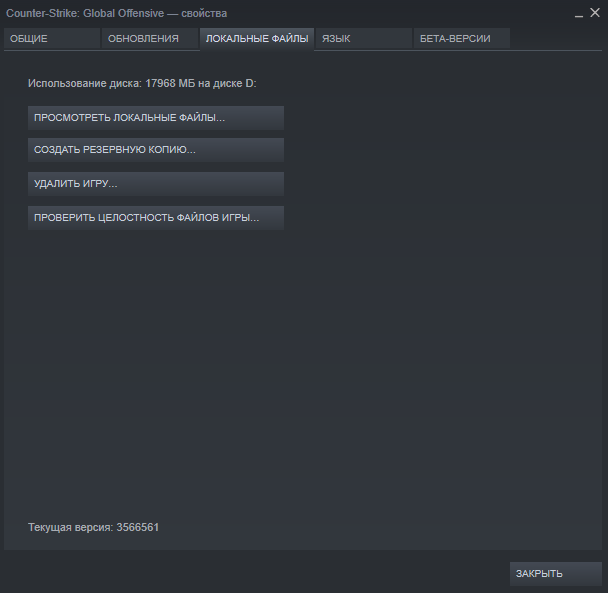This screenshot has width=608, height=593.
Task: Click СОЗДАТЬ РЕЗЕРВНУЮ КОПИЮ button
Action: coord(156,150)
